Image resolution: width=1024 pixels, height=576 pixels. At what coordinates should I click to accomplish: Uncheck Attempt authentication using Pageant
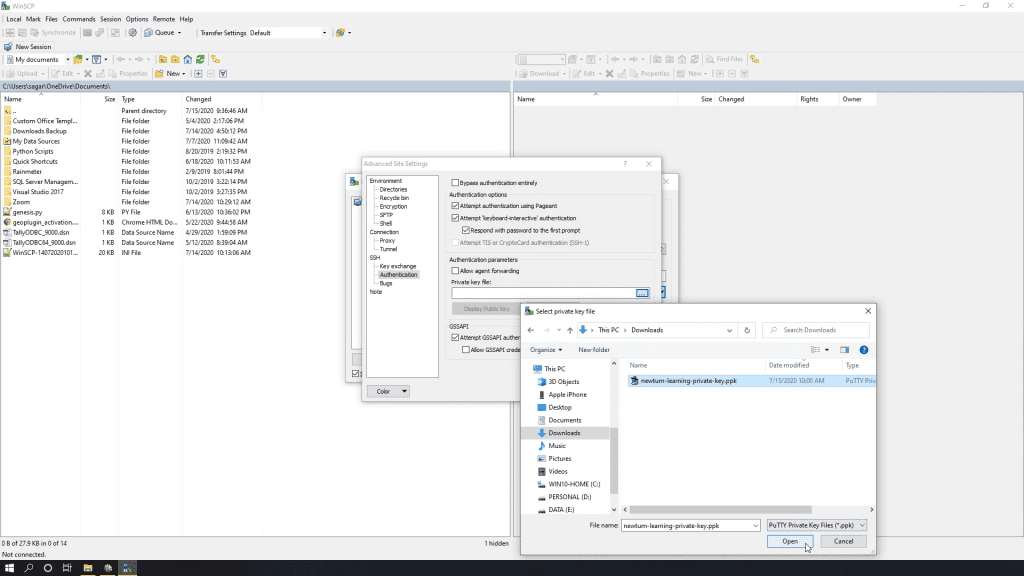(455, 206)
